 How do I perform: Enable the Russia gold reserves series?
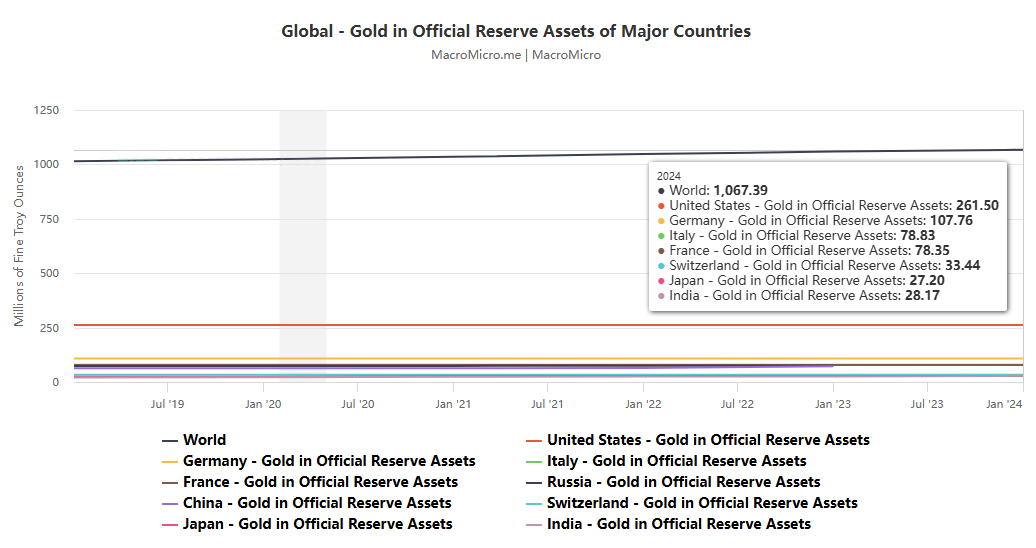tap(683, 482)
